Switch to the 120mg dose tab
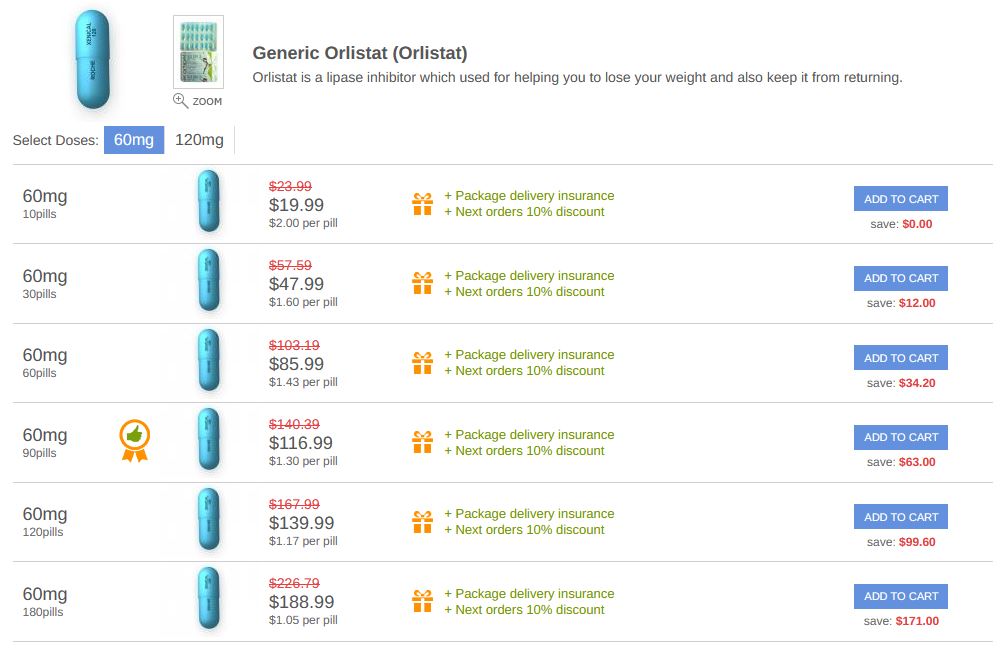 coord(199,140)
